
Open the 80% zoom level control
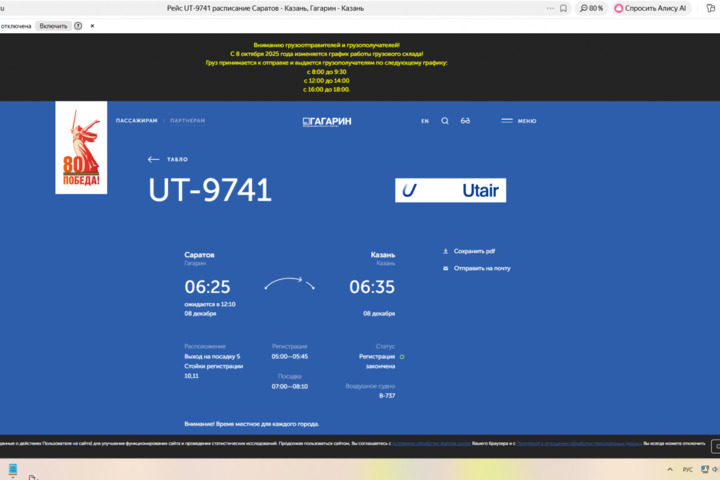(x=591, y=8)
